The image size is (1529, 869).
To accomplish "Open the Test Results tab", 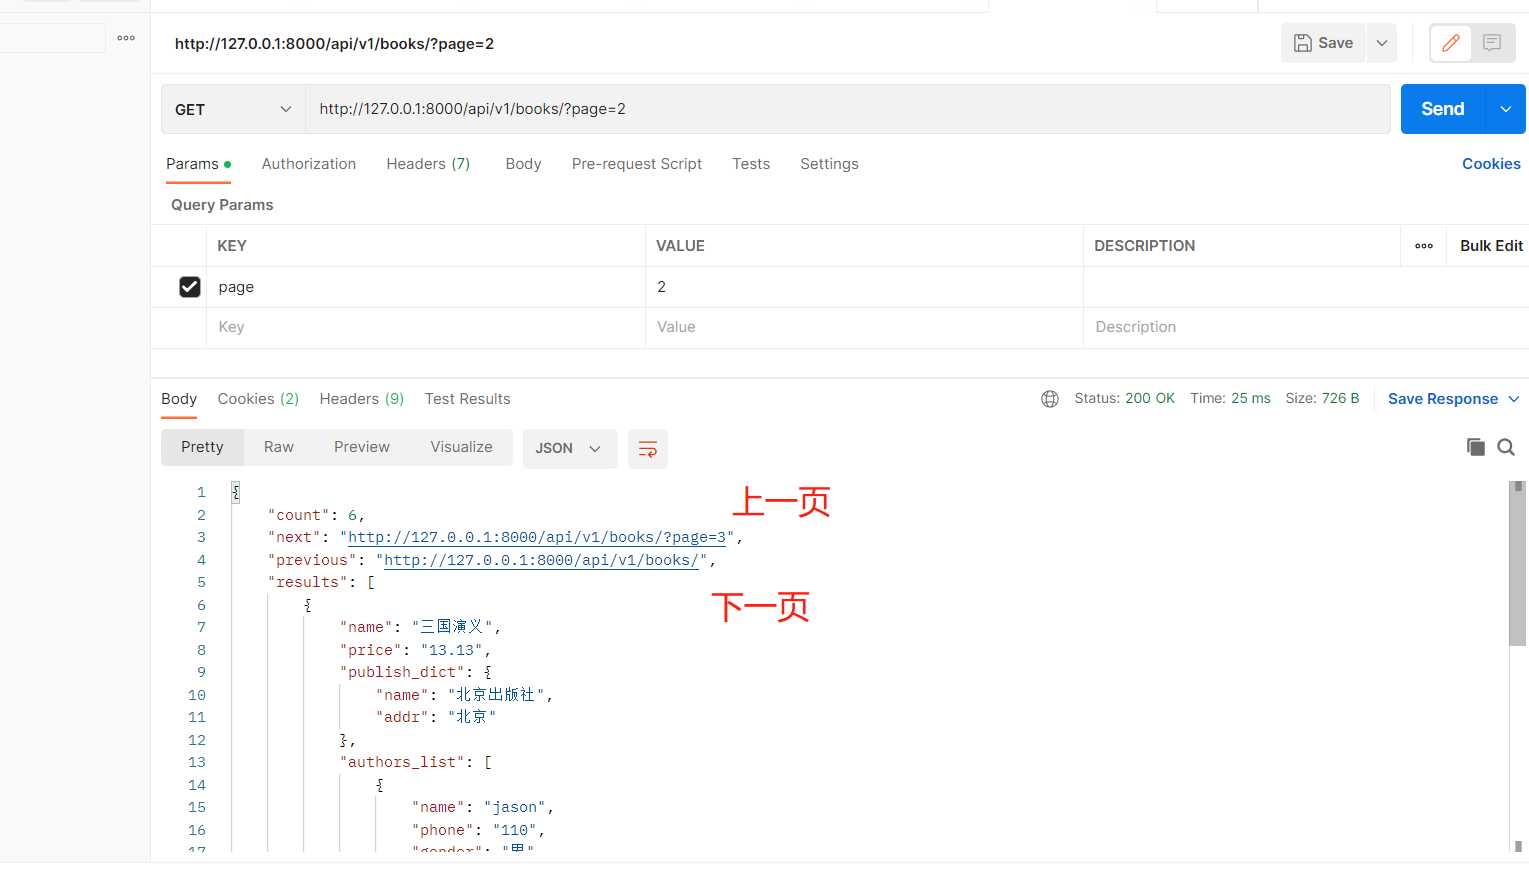I will pos(468,399).
